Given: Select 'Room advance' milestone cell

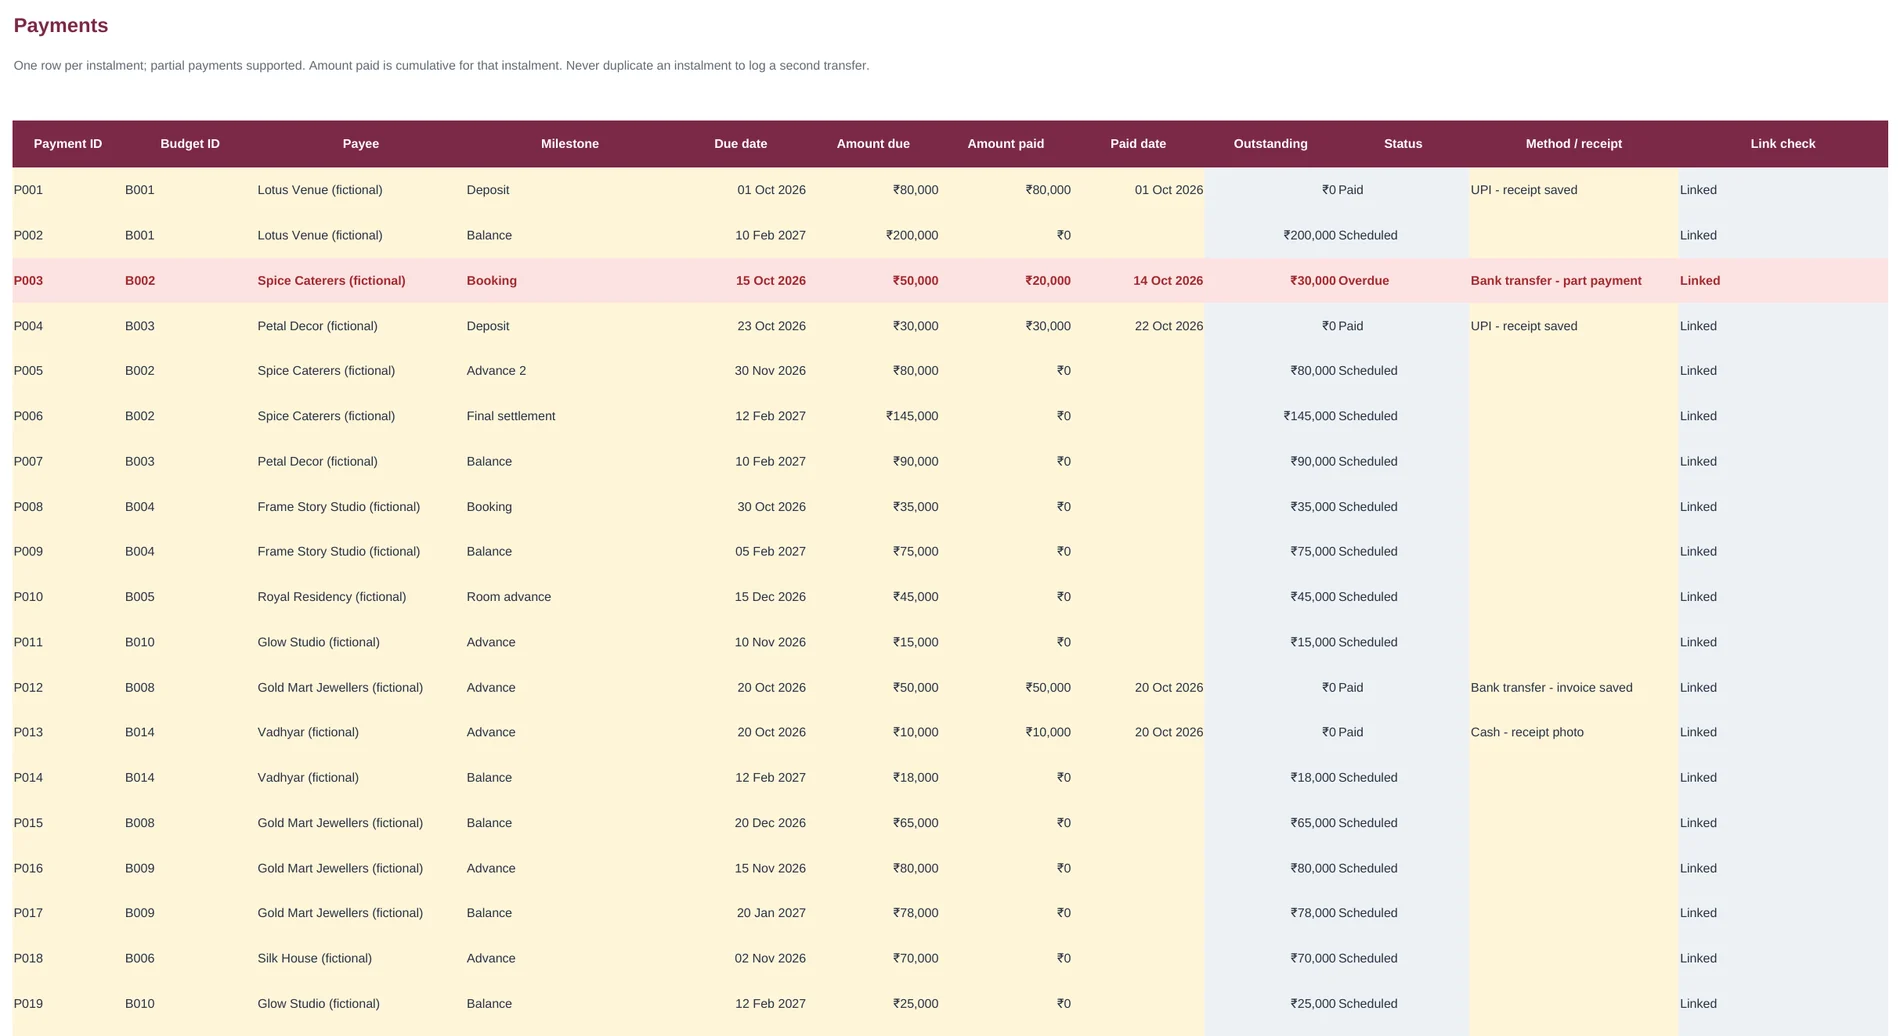Looking at the screenshot, I should [x=570, y=597].
